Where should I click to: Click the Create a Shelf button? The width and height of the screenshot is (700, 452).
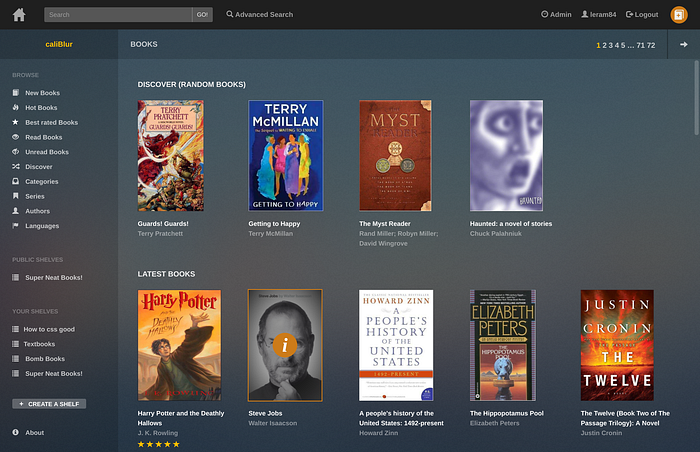tap(49, 404)
